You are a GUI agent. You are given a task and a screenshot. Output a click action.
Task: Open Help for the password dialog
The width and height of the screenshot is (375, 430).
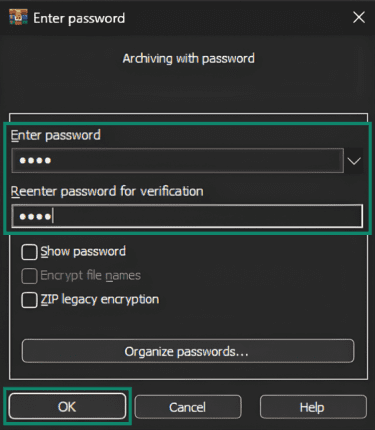click(x=313, y=407)
